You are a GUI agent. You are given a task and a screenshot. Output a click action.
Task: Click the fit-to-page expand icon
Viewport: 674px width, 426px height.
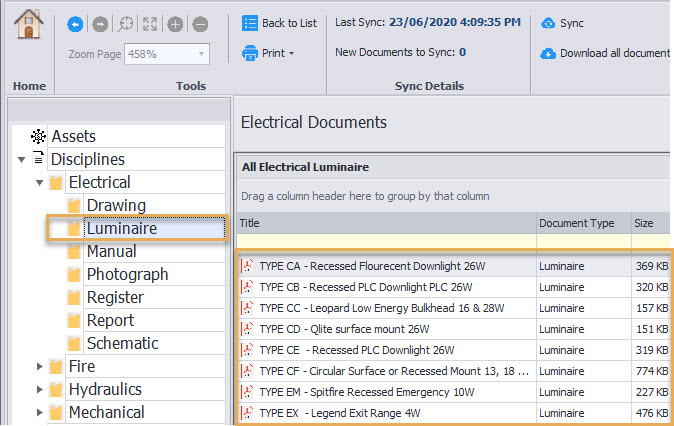(150, 25)
